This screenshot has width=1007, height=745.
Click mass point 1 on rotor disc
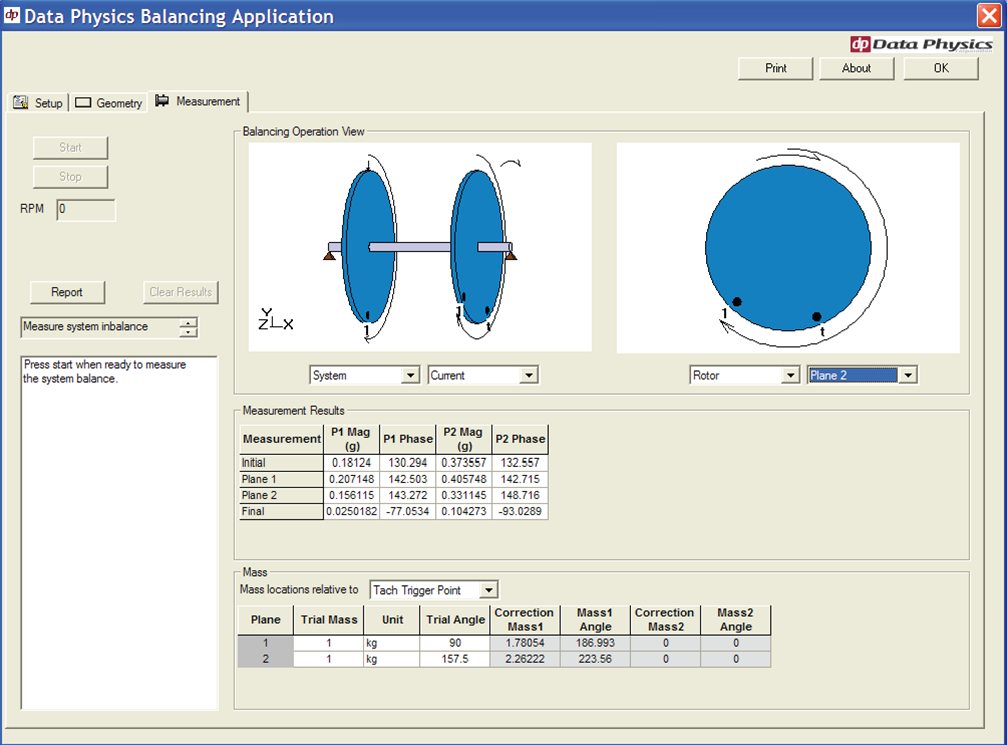737,302
